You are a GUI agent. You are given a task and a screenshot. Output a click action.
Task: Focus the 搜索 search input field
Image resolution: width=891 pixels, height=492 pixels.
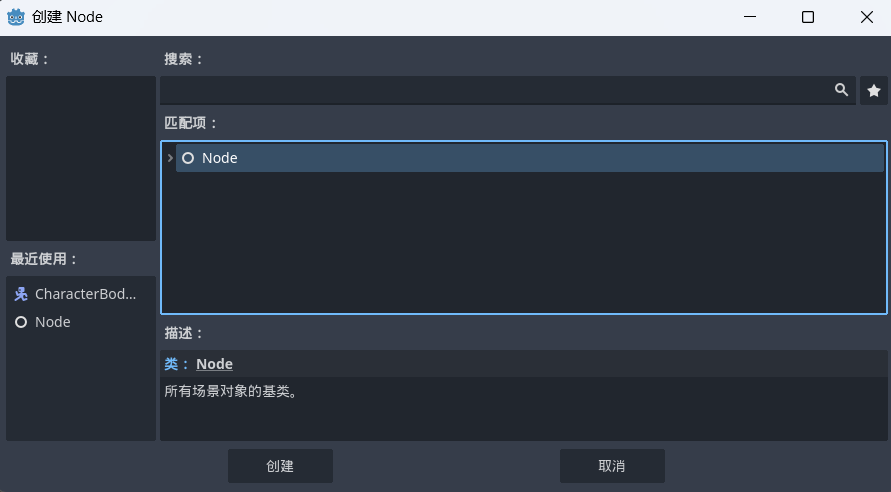(x=495, y=90)
